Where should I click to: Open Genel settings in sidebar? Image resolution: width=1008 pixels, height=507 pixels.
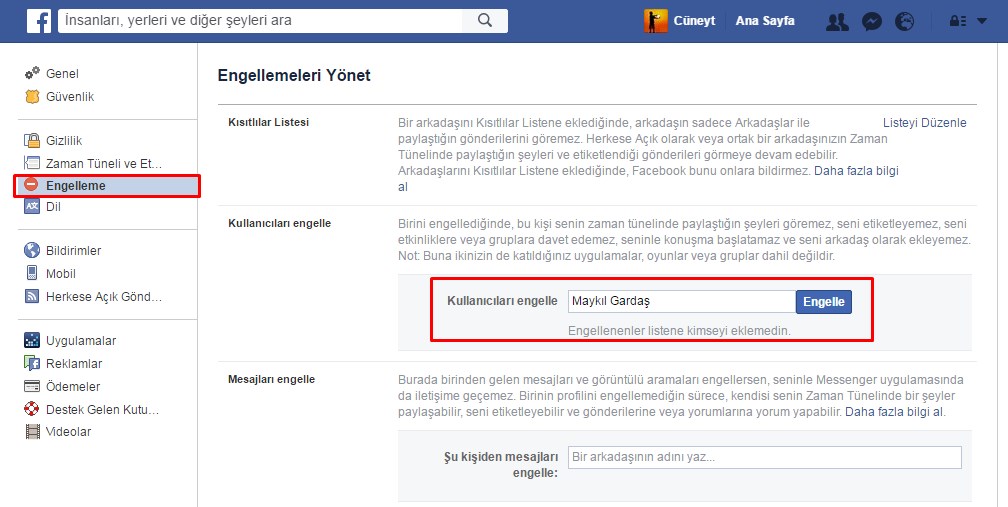point(61,74)
